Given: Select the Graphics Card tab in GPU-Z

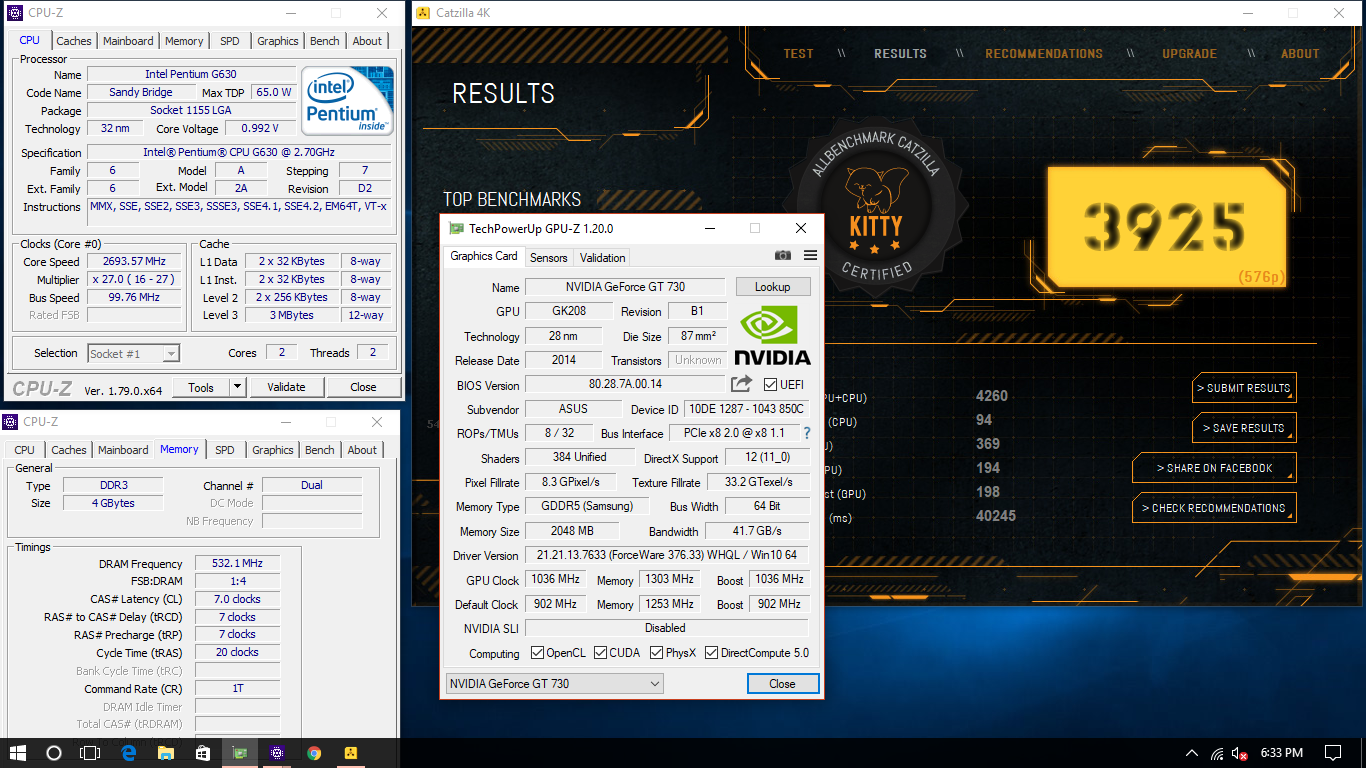Looking at the screenshot, I should [x=484, y=256].
